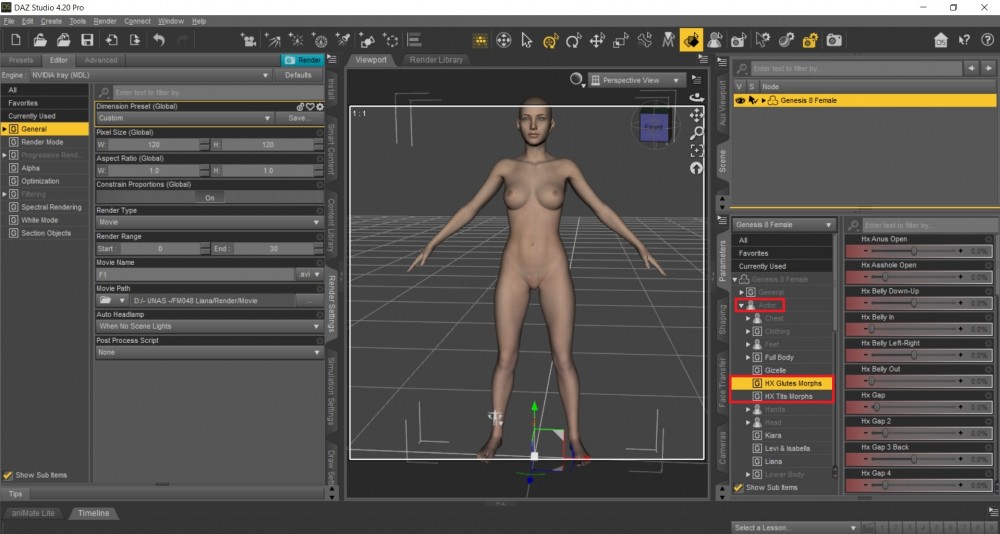1000x534 pixels.
Task: Open the .avi file format dropdown
Action: pos(309,274)
